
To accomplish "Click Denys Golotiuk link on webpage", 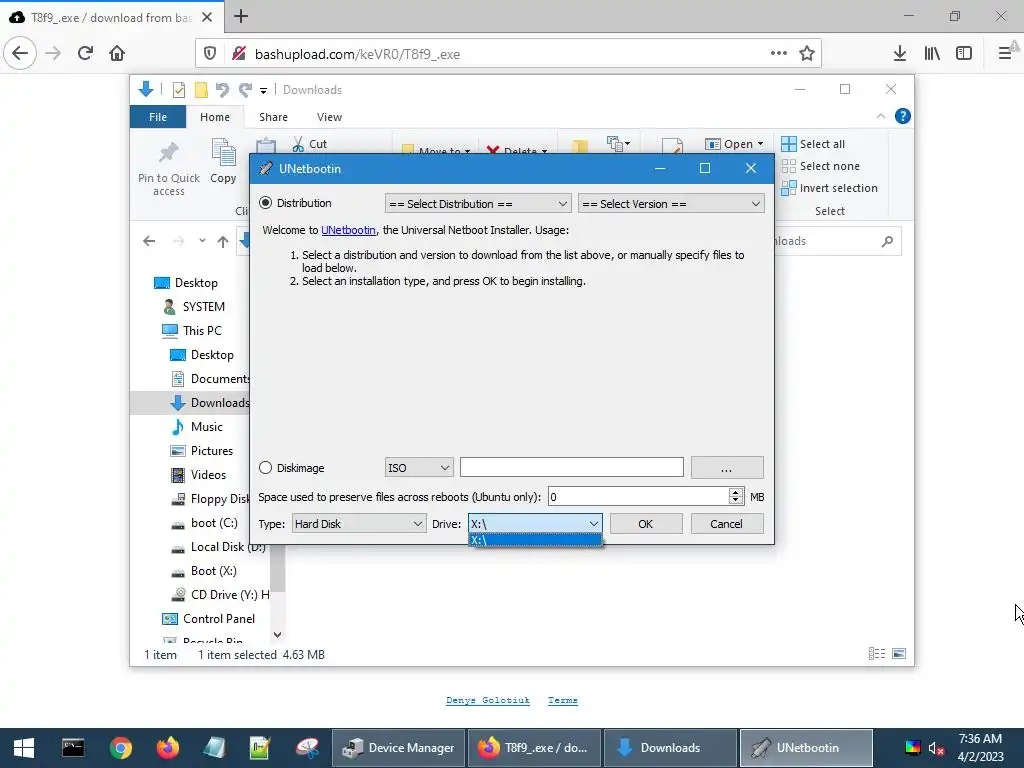I will point(488,700).
